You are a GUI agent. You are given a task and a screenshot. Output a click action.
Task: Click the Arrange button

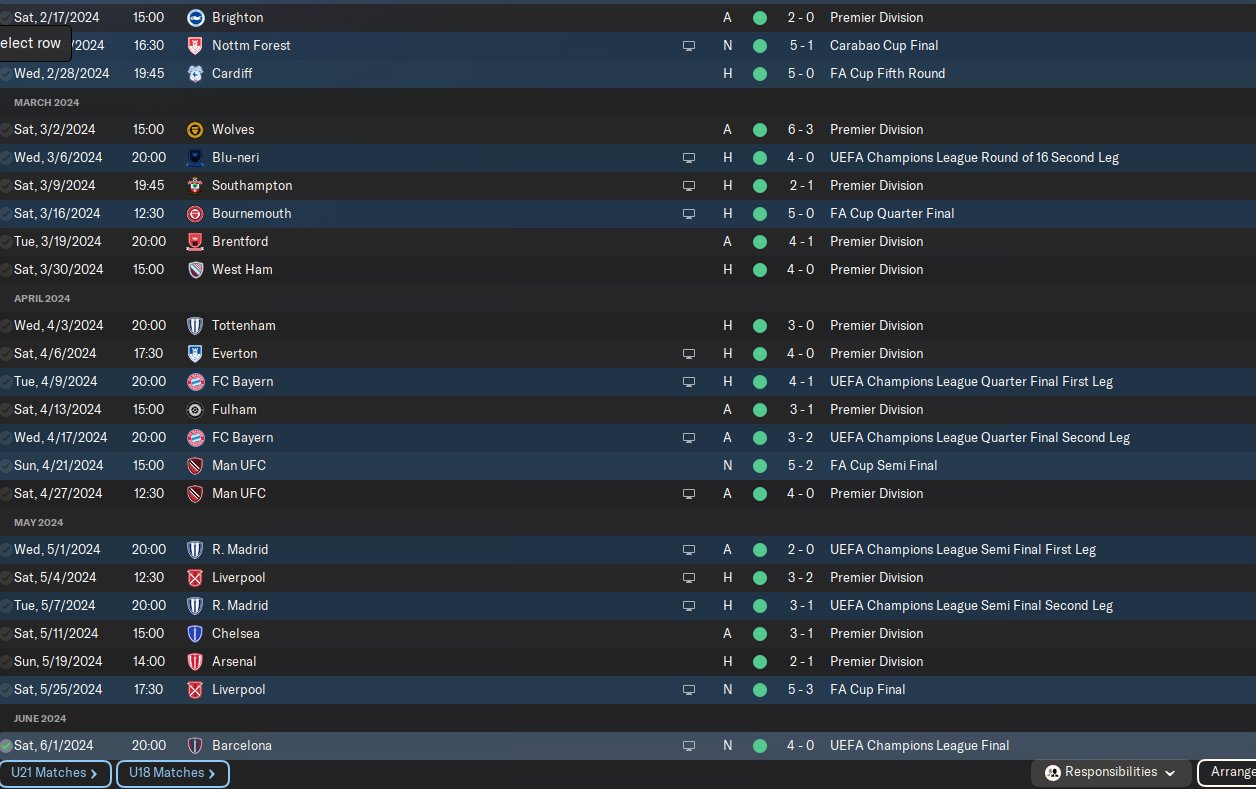[1227, 773]
